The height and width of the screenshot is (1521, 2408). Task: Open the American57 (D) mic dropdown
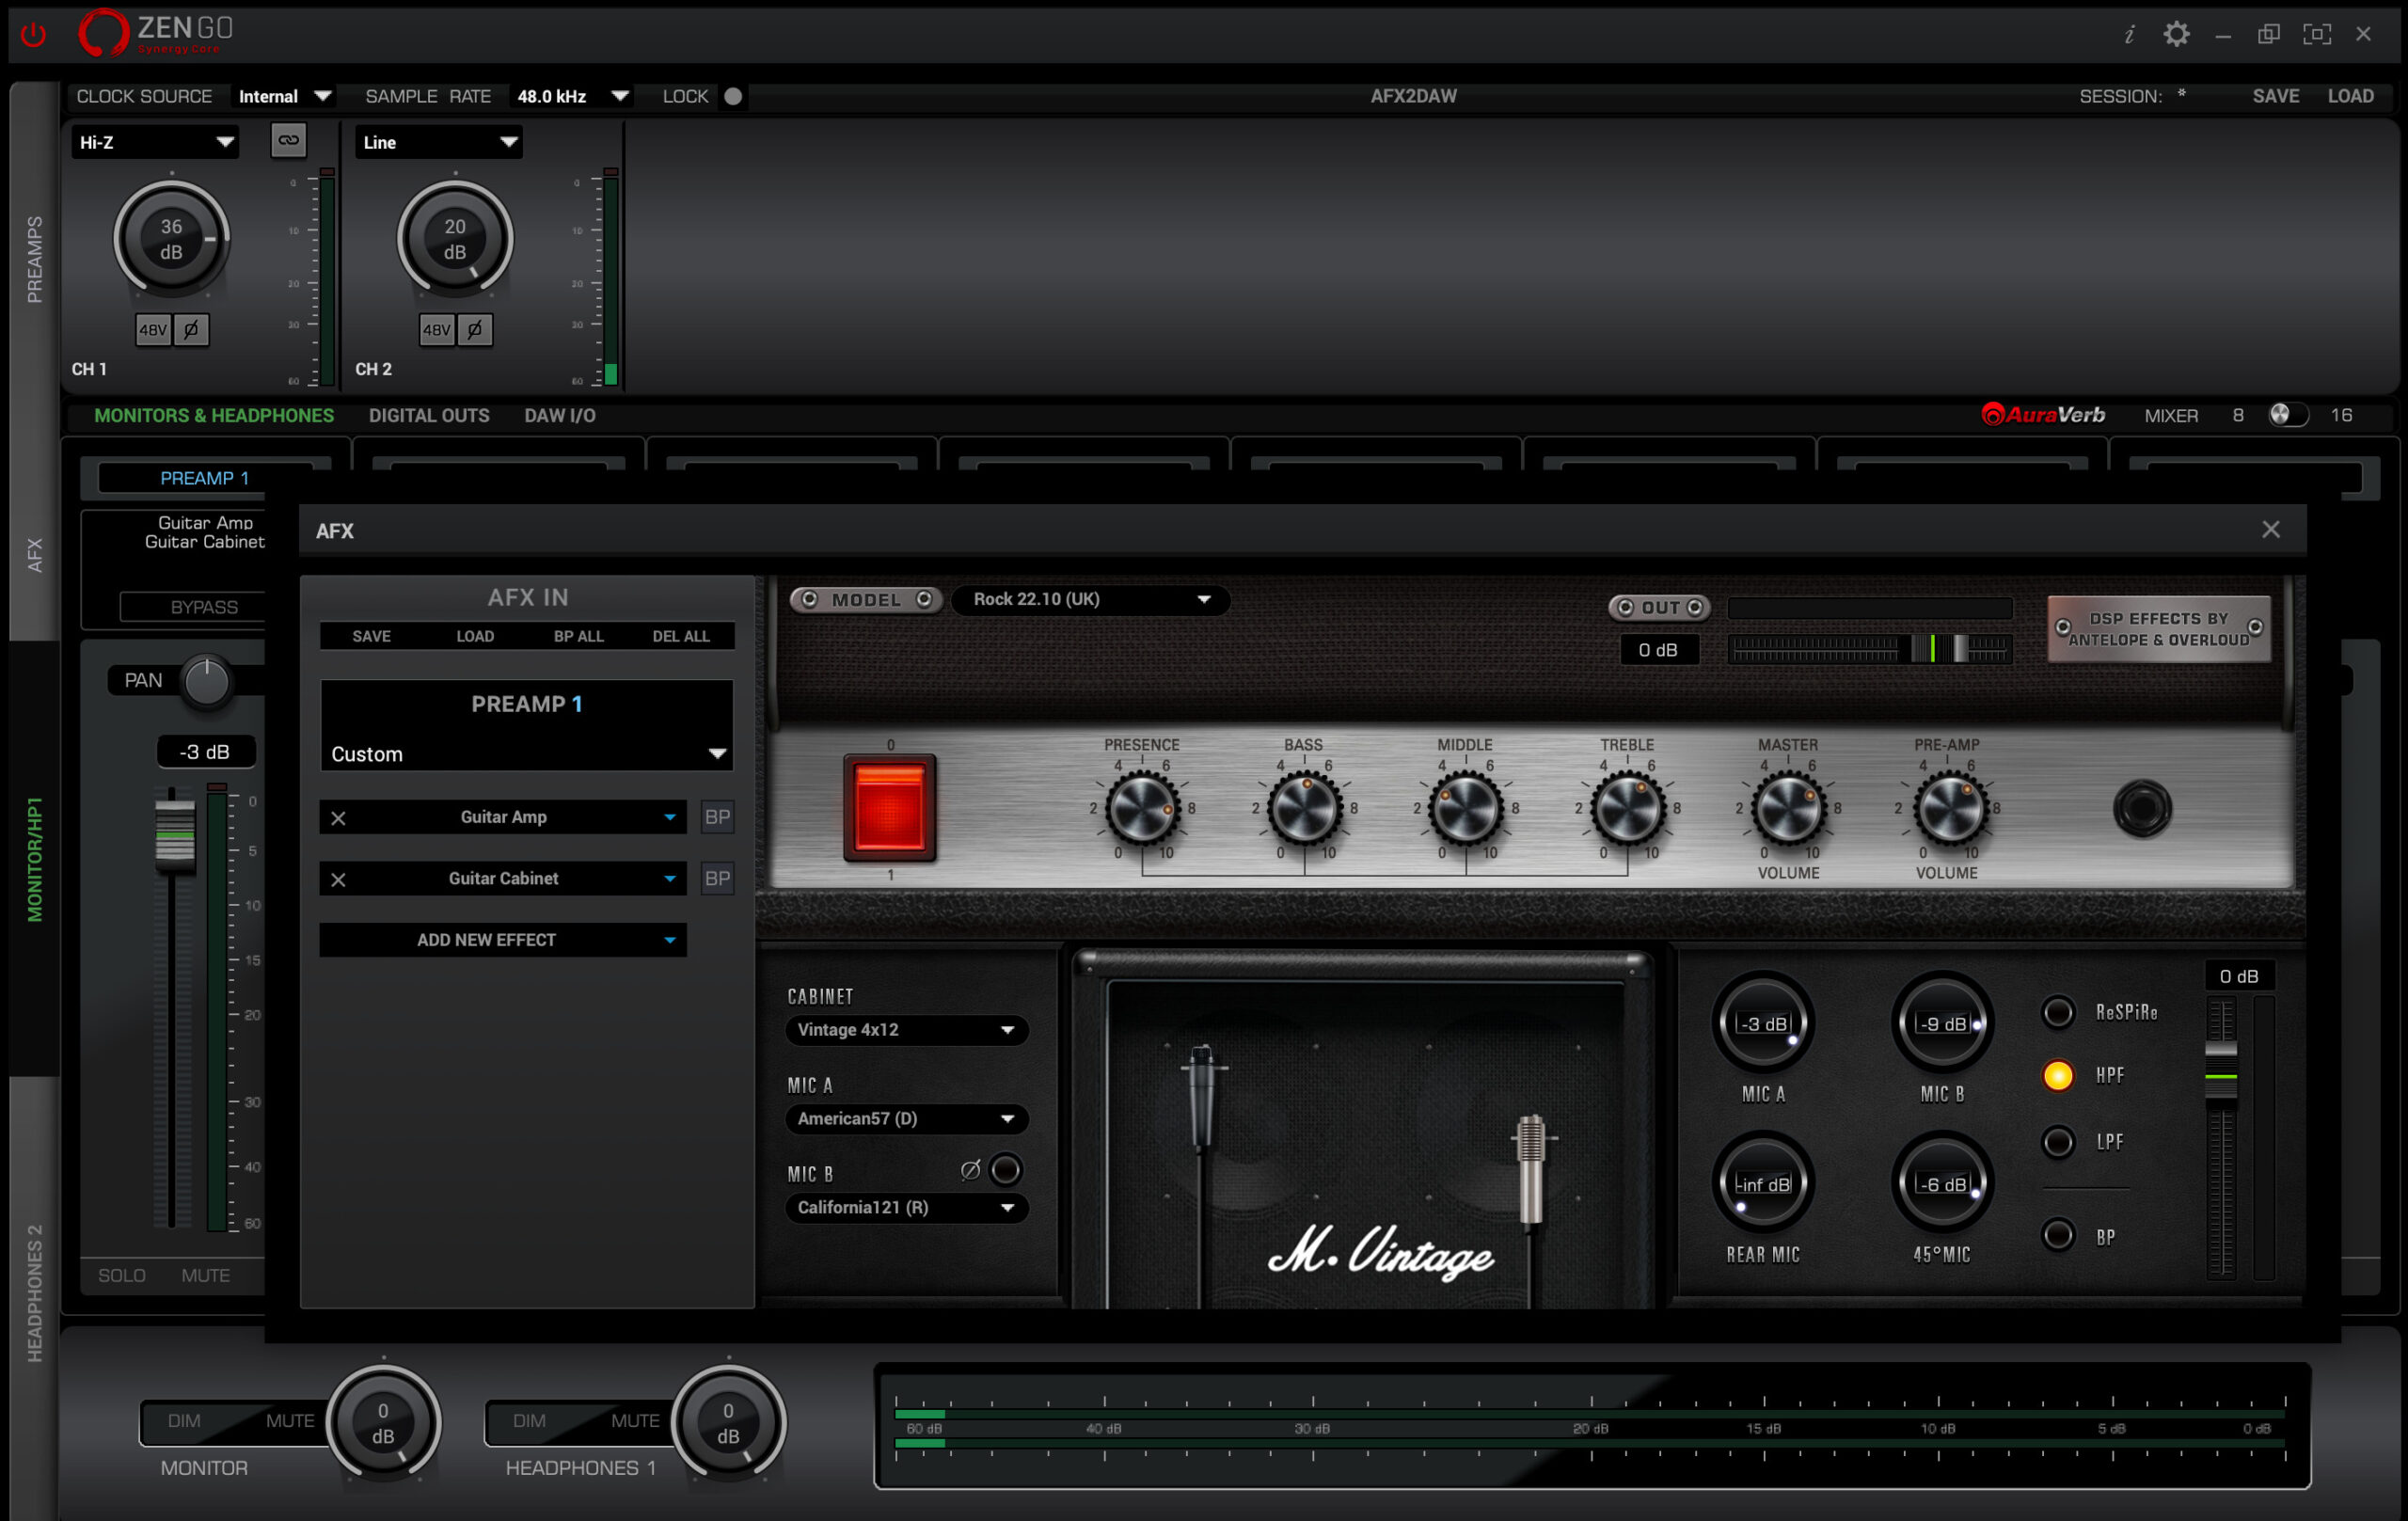point(906,1119)
